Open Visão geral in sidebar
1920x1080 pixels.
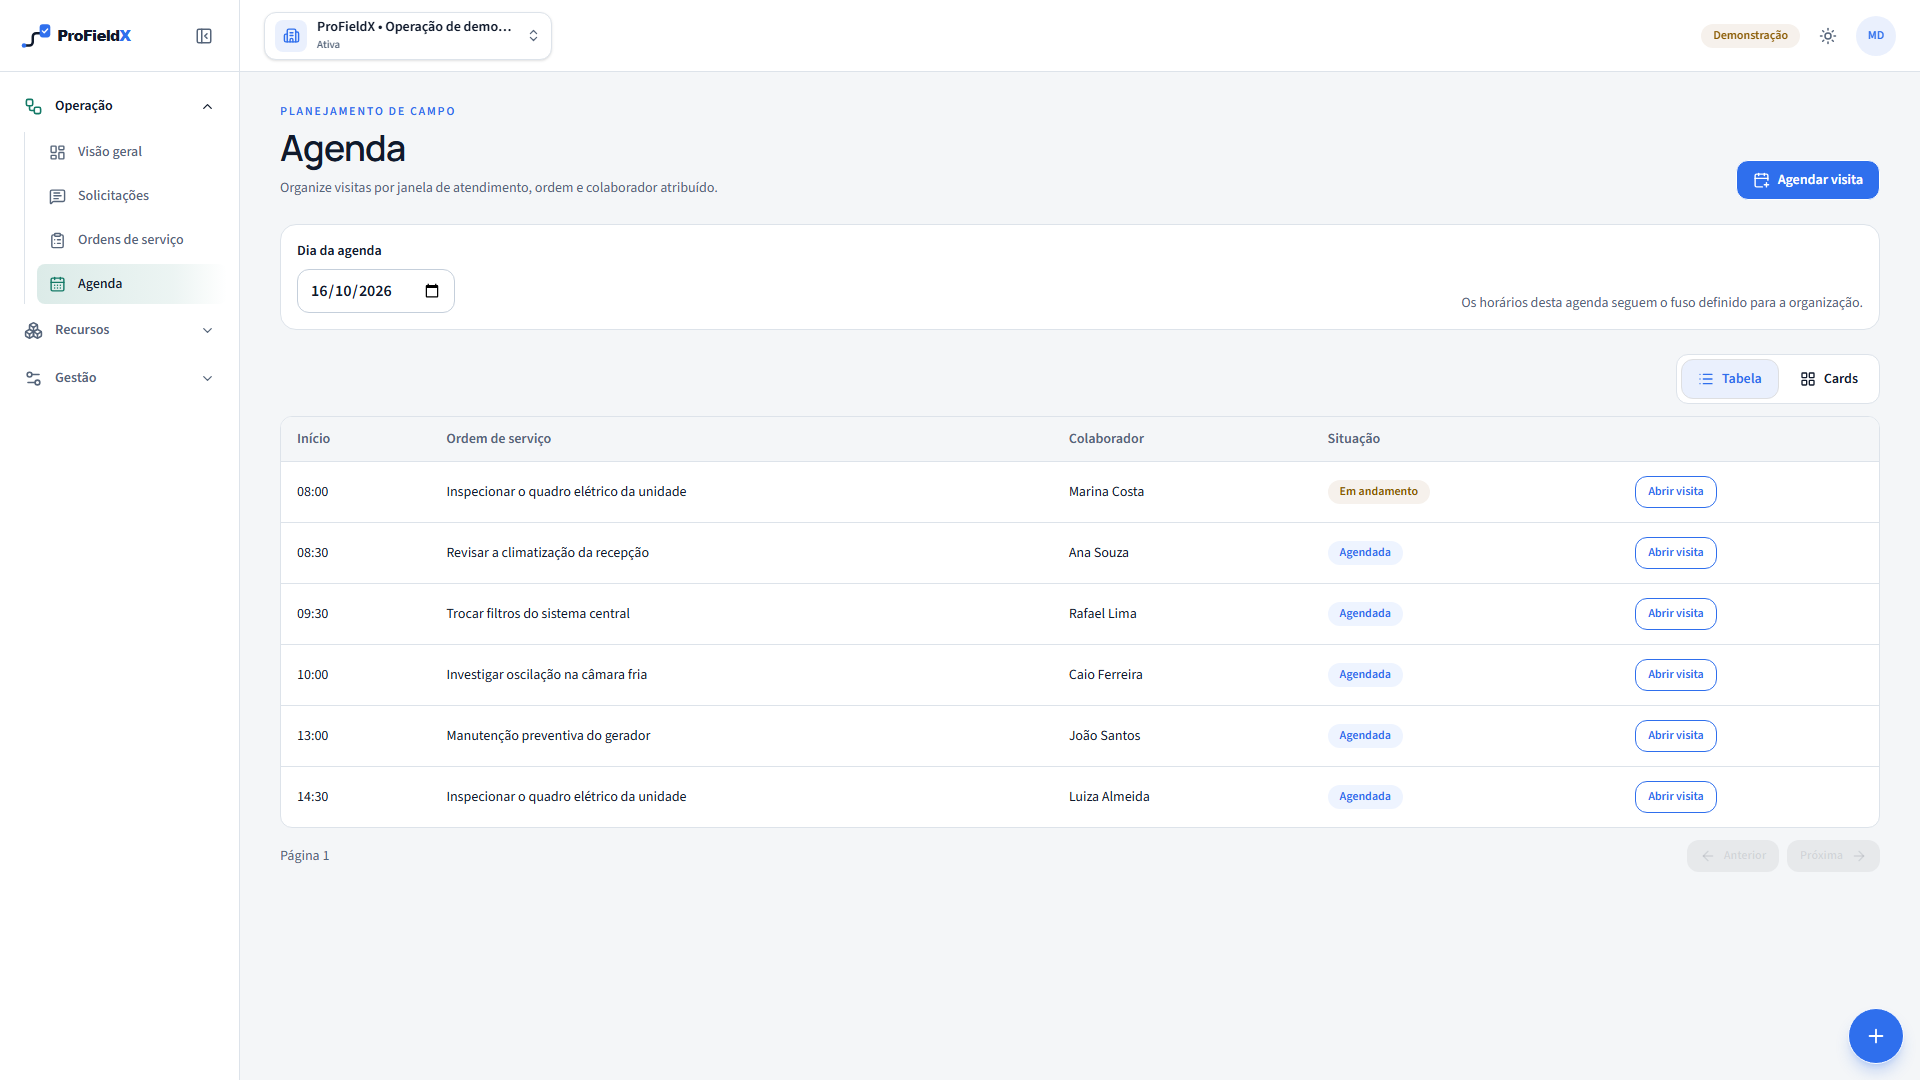point(130,152)
